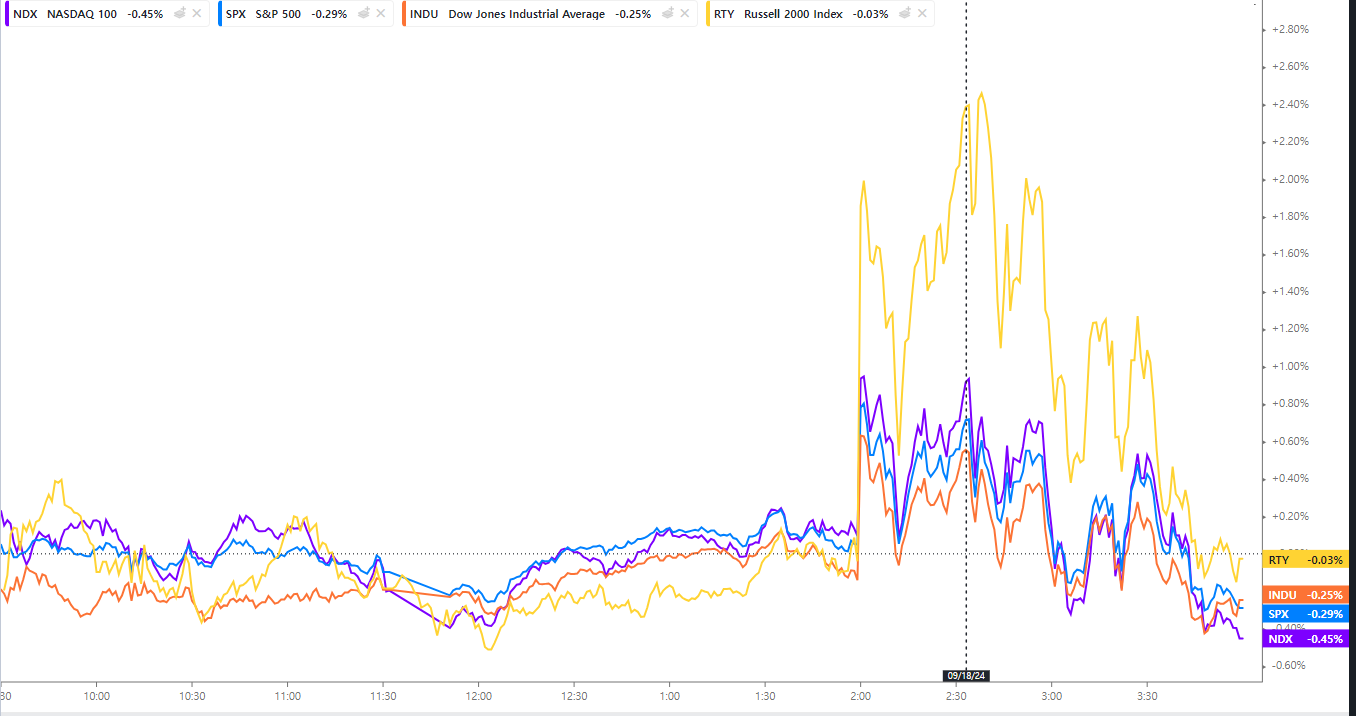Click the 09/18/24 crosshair date marker
Viewport: 1356px width, 716px height.
(x=965, y=675)
